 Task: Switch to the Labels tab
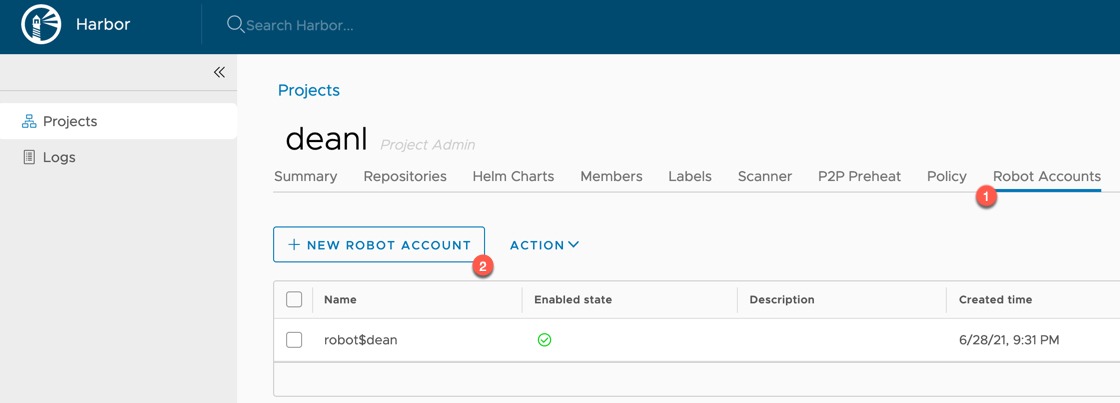point(690,176)
